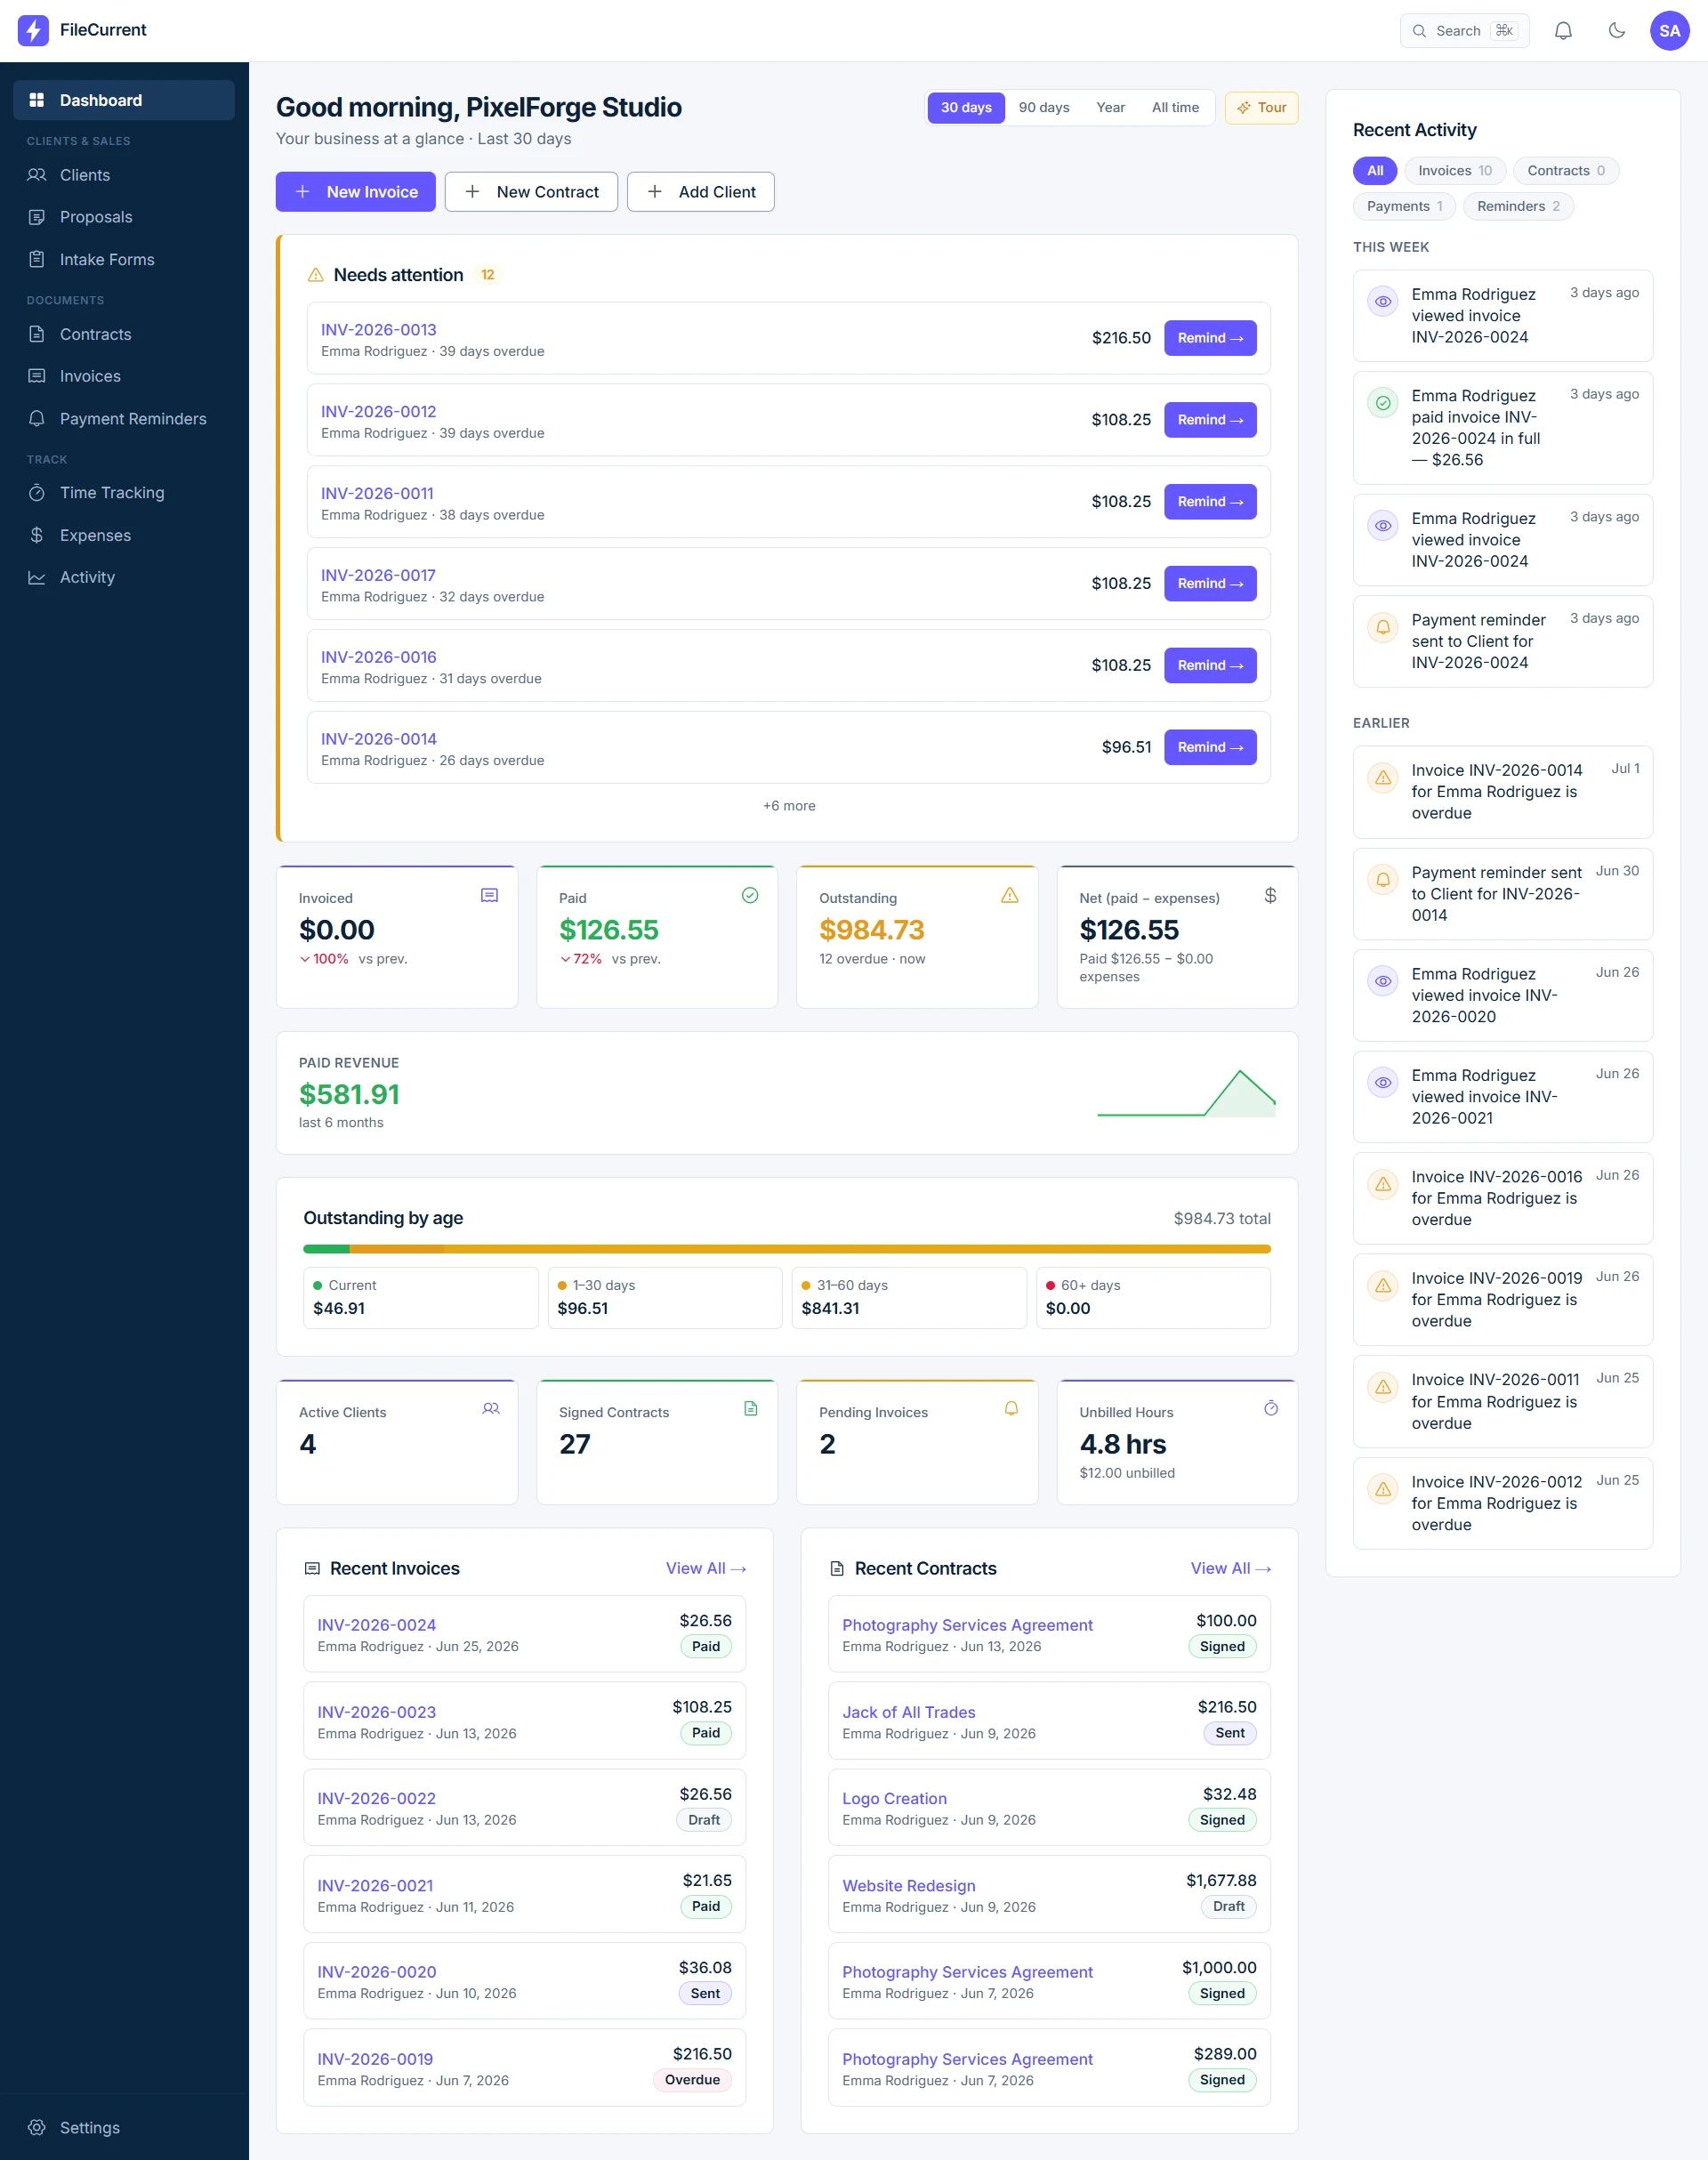Open the SA user avatar

[1669, 31]
